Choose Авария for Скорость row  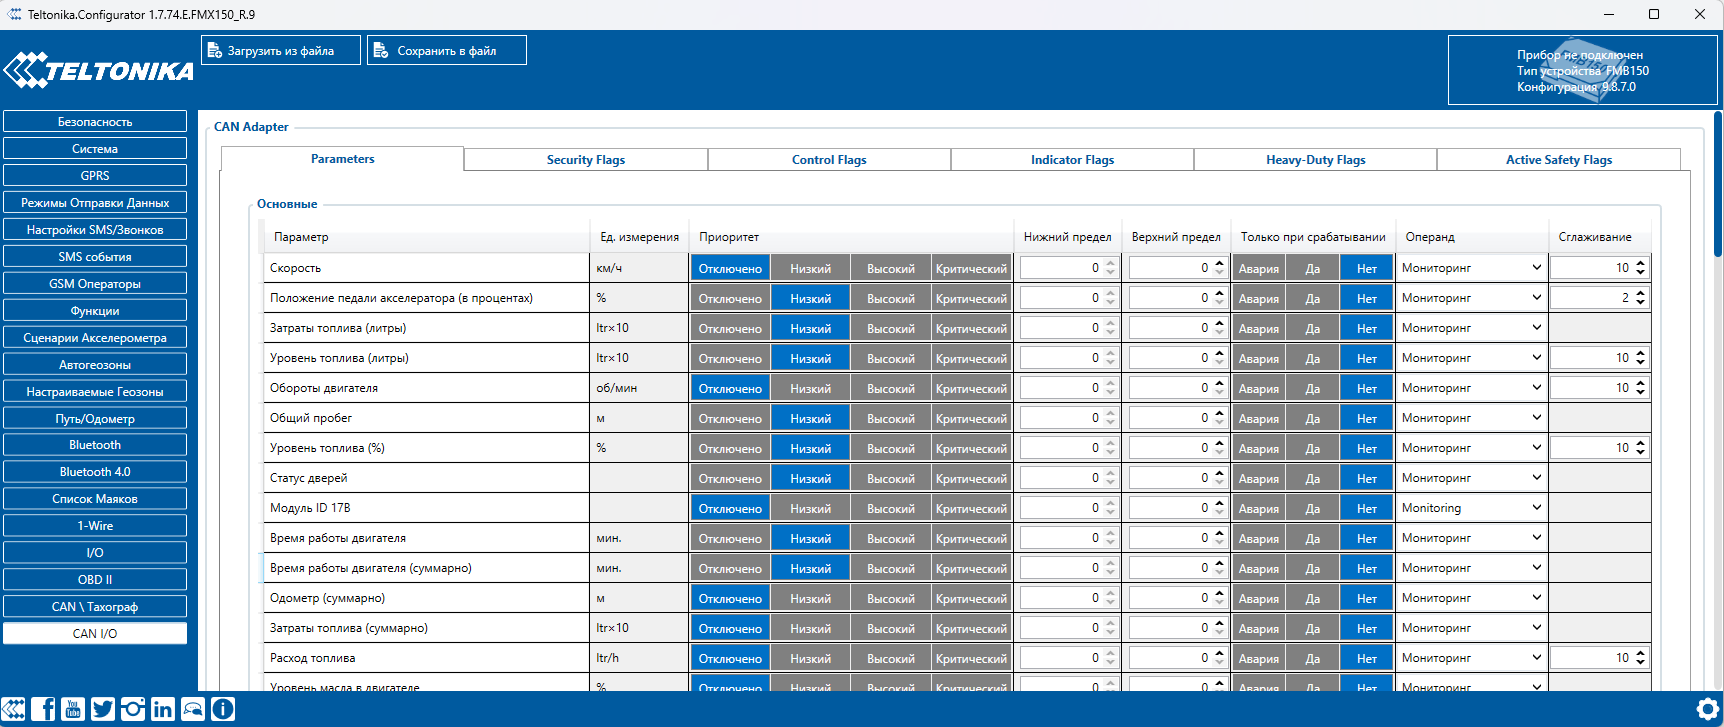(x=1258, y=268)
